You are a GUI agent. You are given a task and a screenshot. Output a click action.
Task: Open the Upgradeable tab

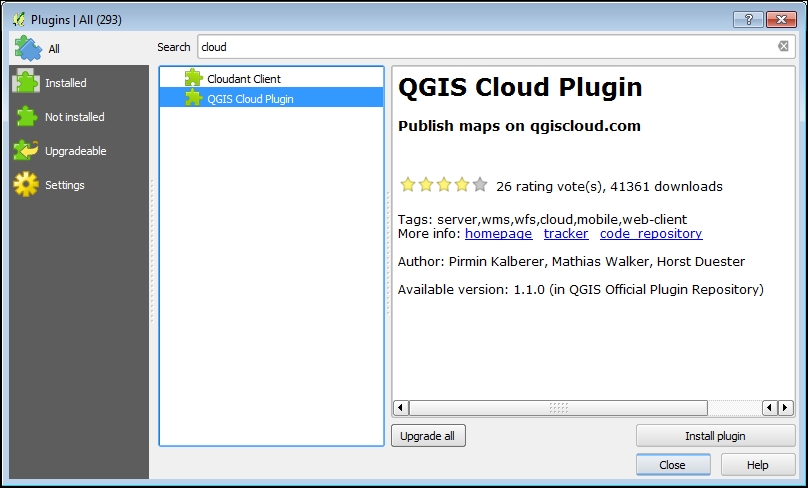click(x=79, y=151)
